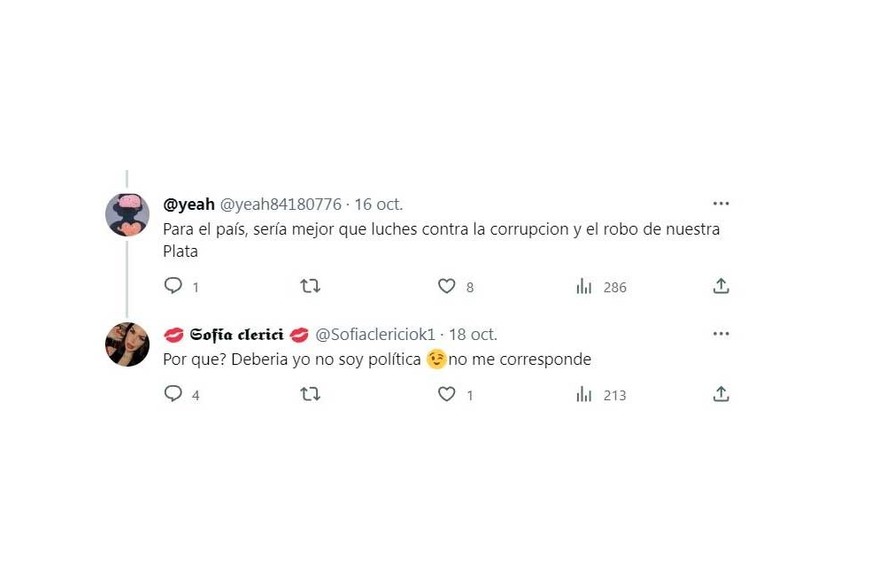
Task: Share the @yeah tweet
Action: tap(720, 286)
